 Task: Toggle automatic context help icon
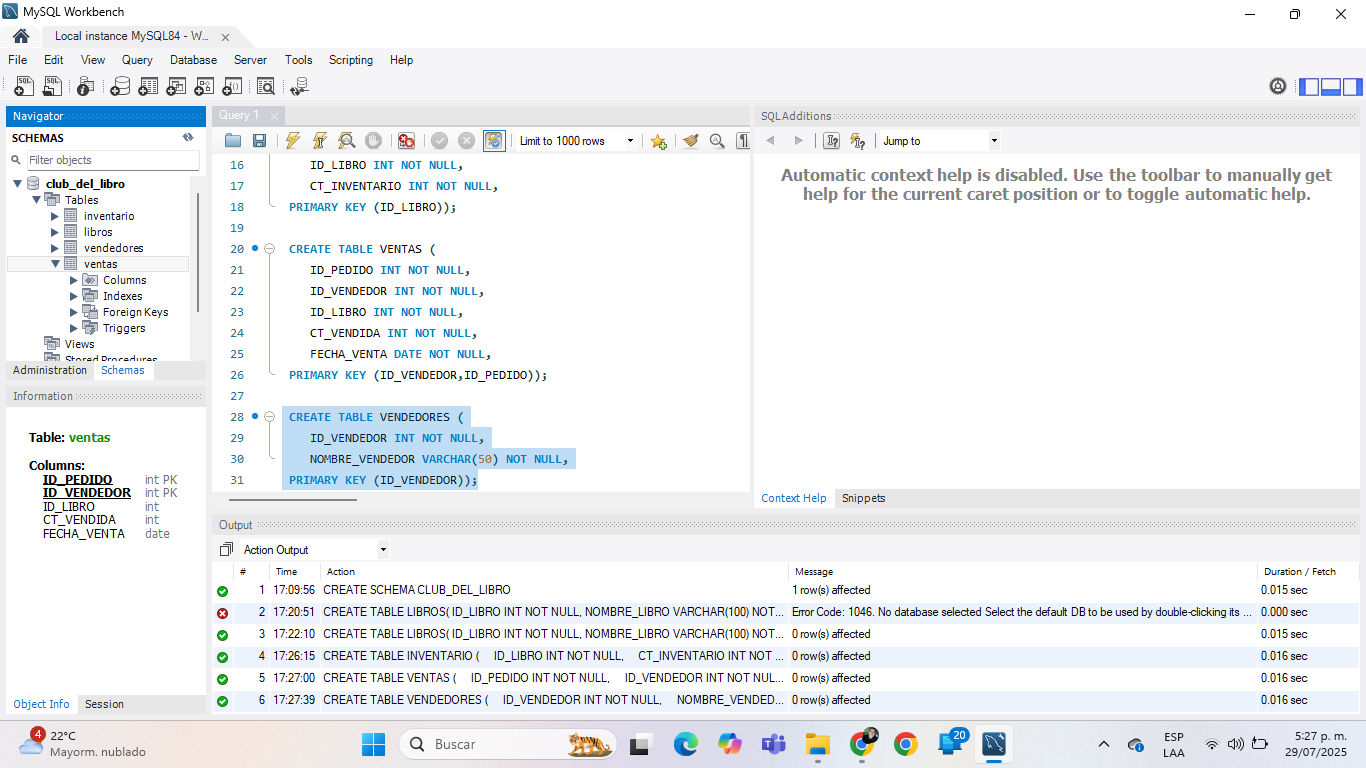[x=857, y=141]
